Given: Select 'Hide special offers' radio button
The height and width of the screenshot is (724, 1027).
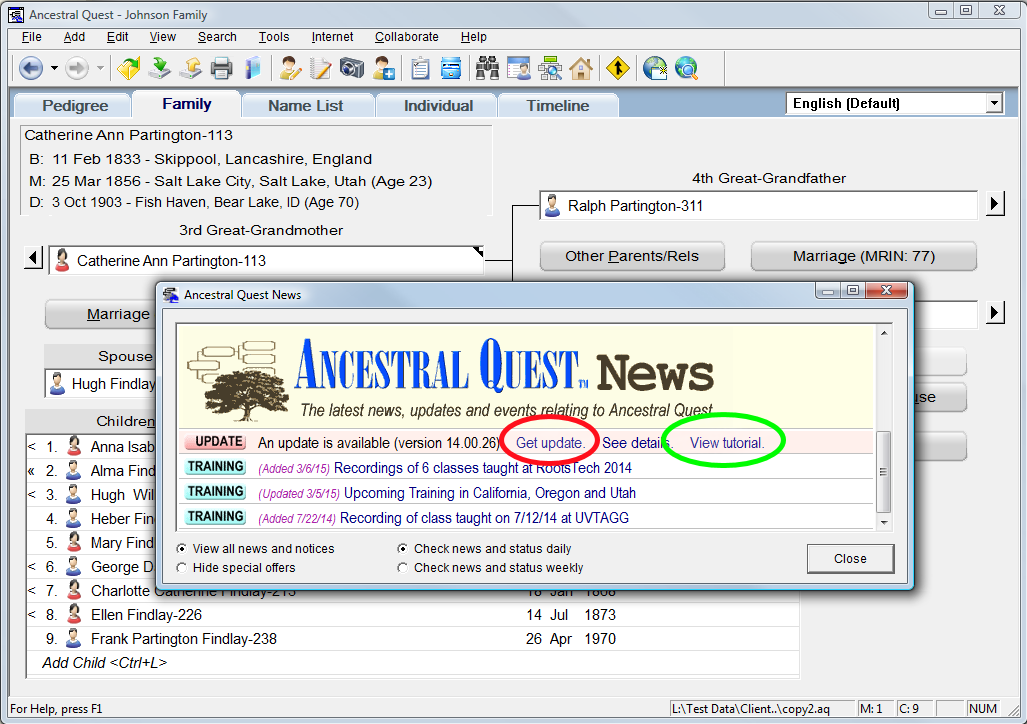Looking at the screenshot, I should (x=182, y=568).
